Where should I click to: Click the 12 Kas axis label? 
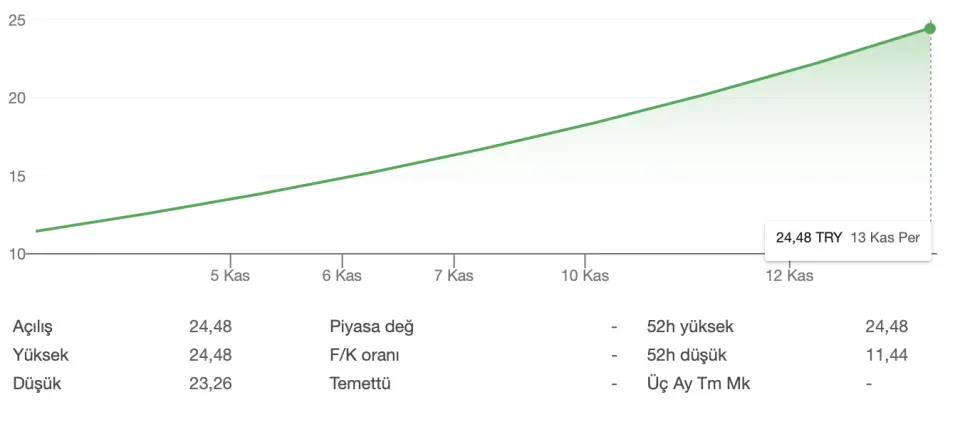pyautogui.click(x=790, y=276)
